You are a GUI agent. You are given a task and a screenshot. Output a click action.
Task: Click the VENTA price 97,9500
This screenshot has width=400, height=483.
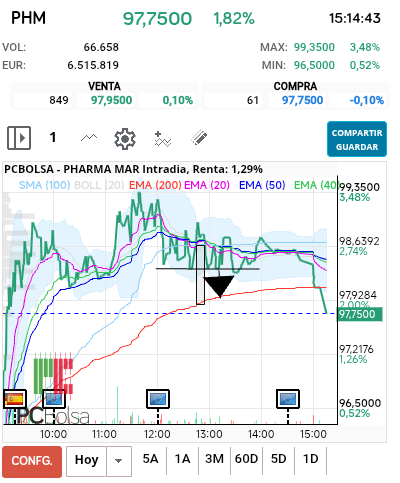coord(111,100)
